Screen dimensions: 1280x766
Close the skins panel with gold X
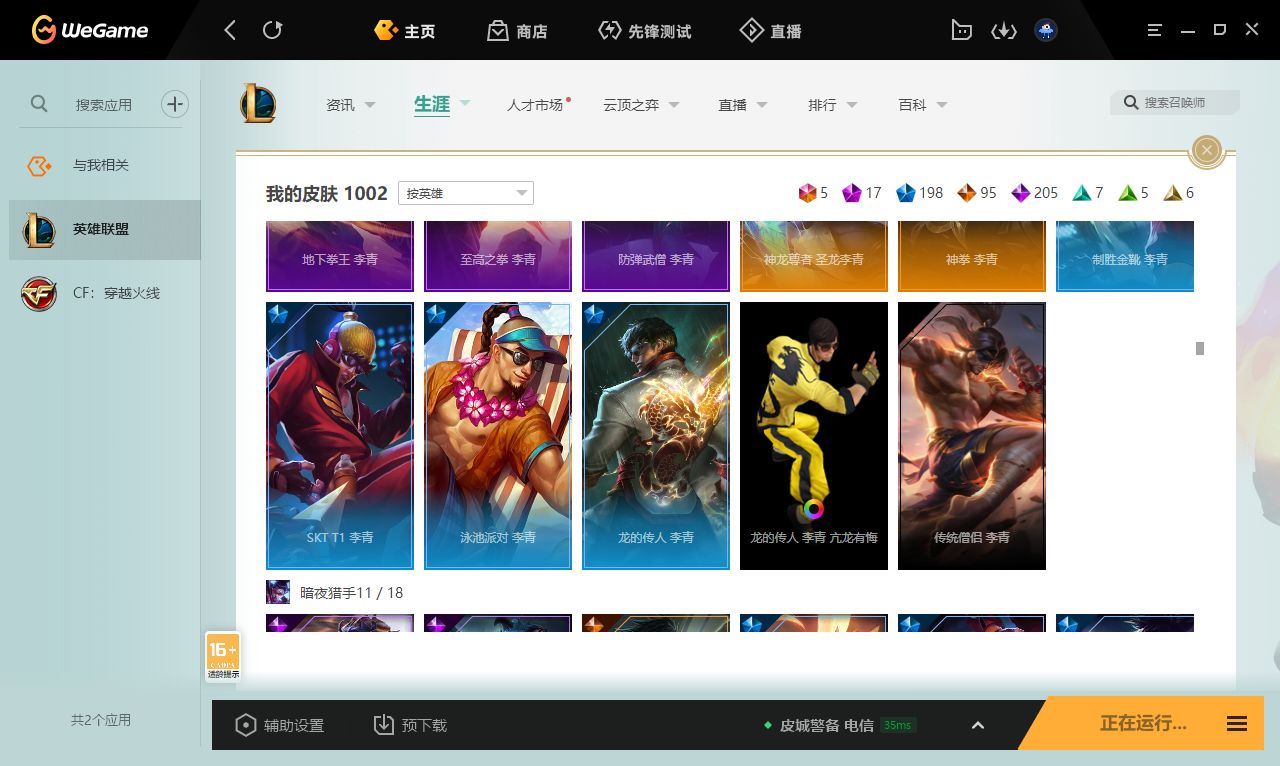(1207, 150)
